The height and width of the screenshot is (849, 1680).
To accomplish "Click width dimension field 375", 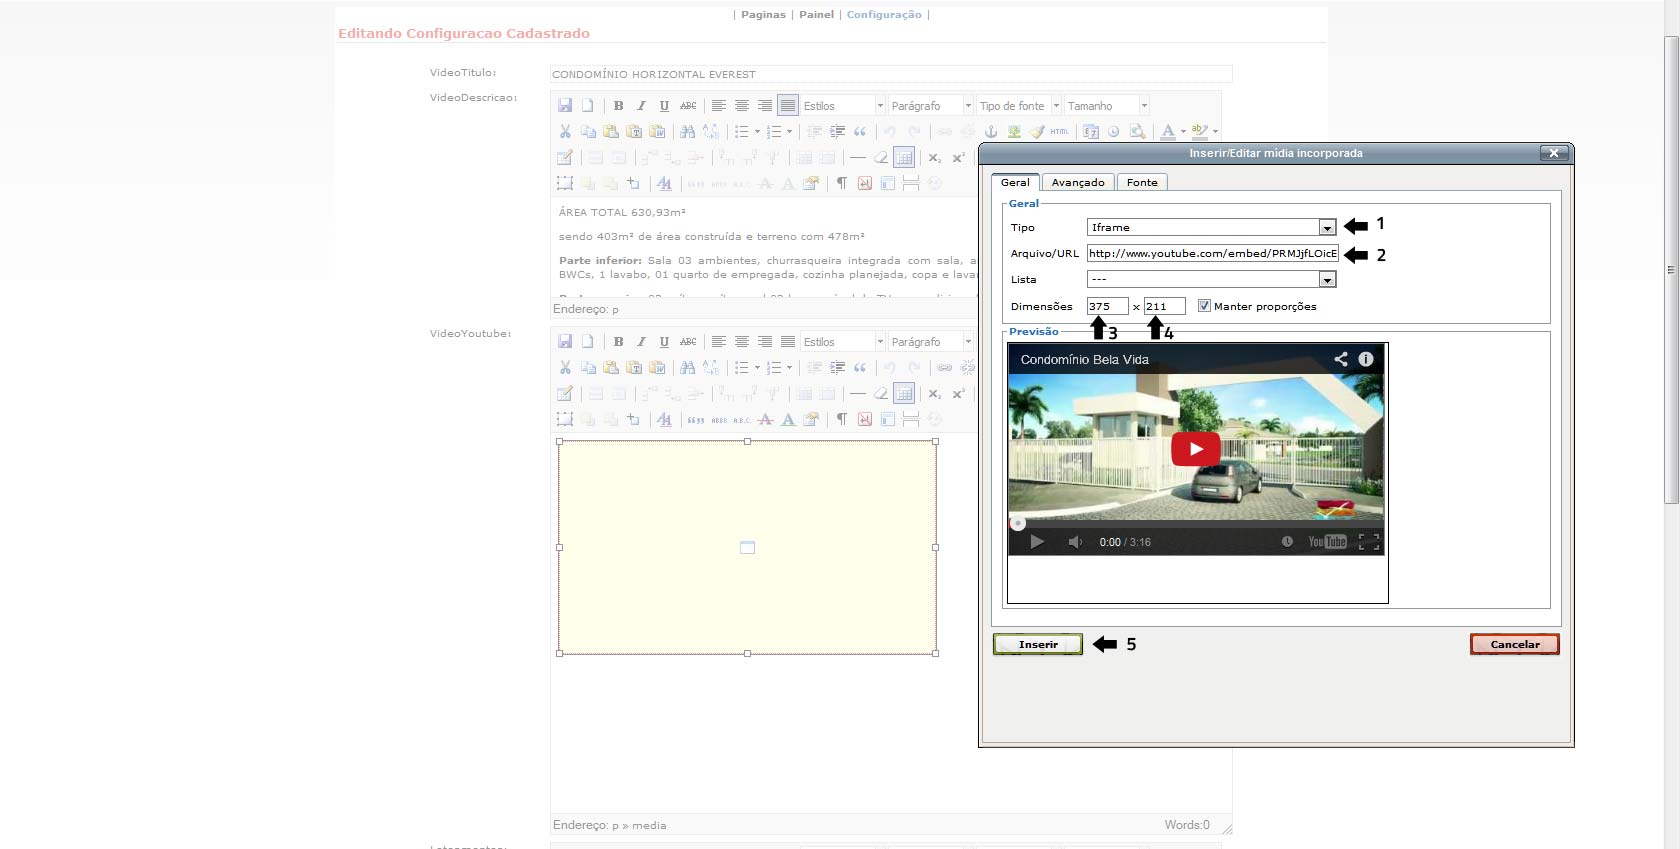I will pyautogui.click(x=1107, y=306).
